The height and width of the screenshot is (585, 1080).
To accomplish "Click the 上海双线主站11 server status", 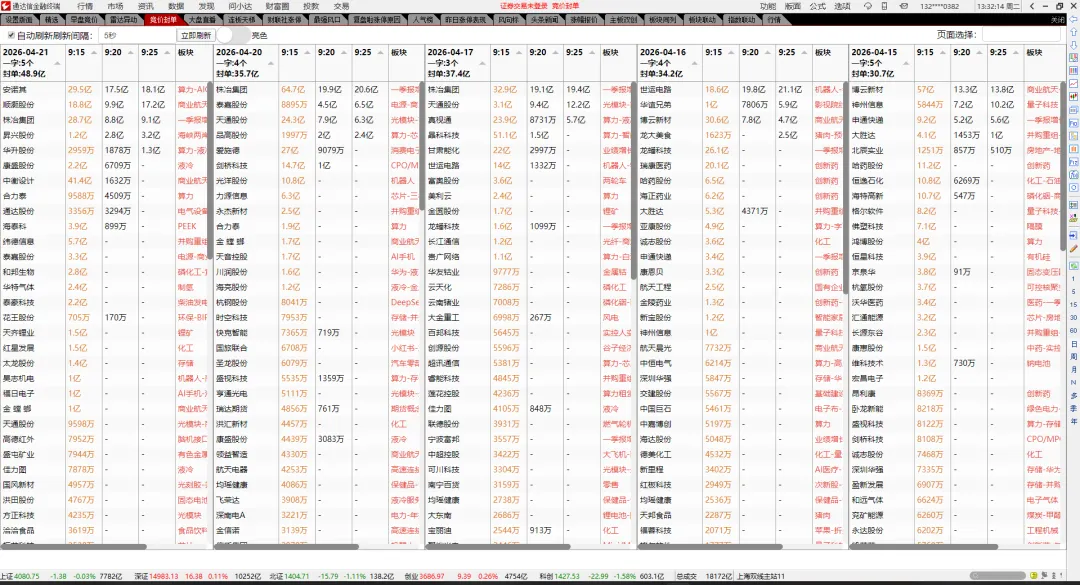I will 761,576.
